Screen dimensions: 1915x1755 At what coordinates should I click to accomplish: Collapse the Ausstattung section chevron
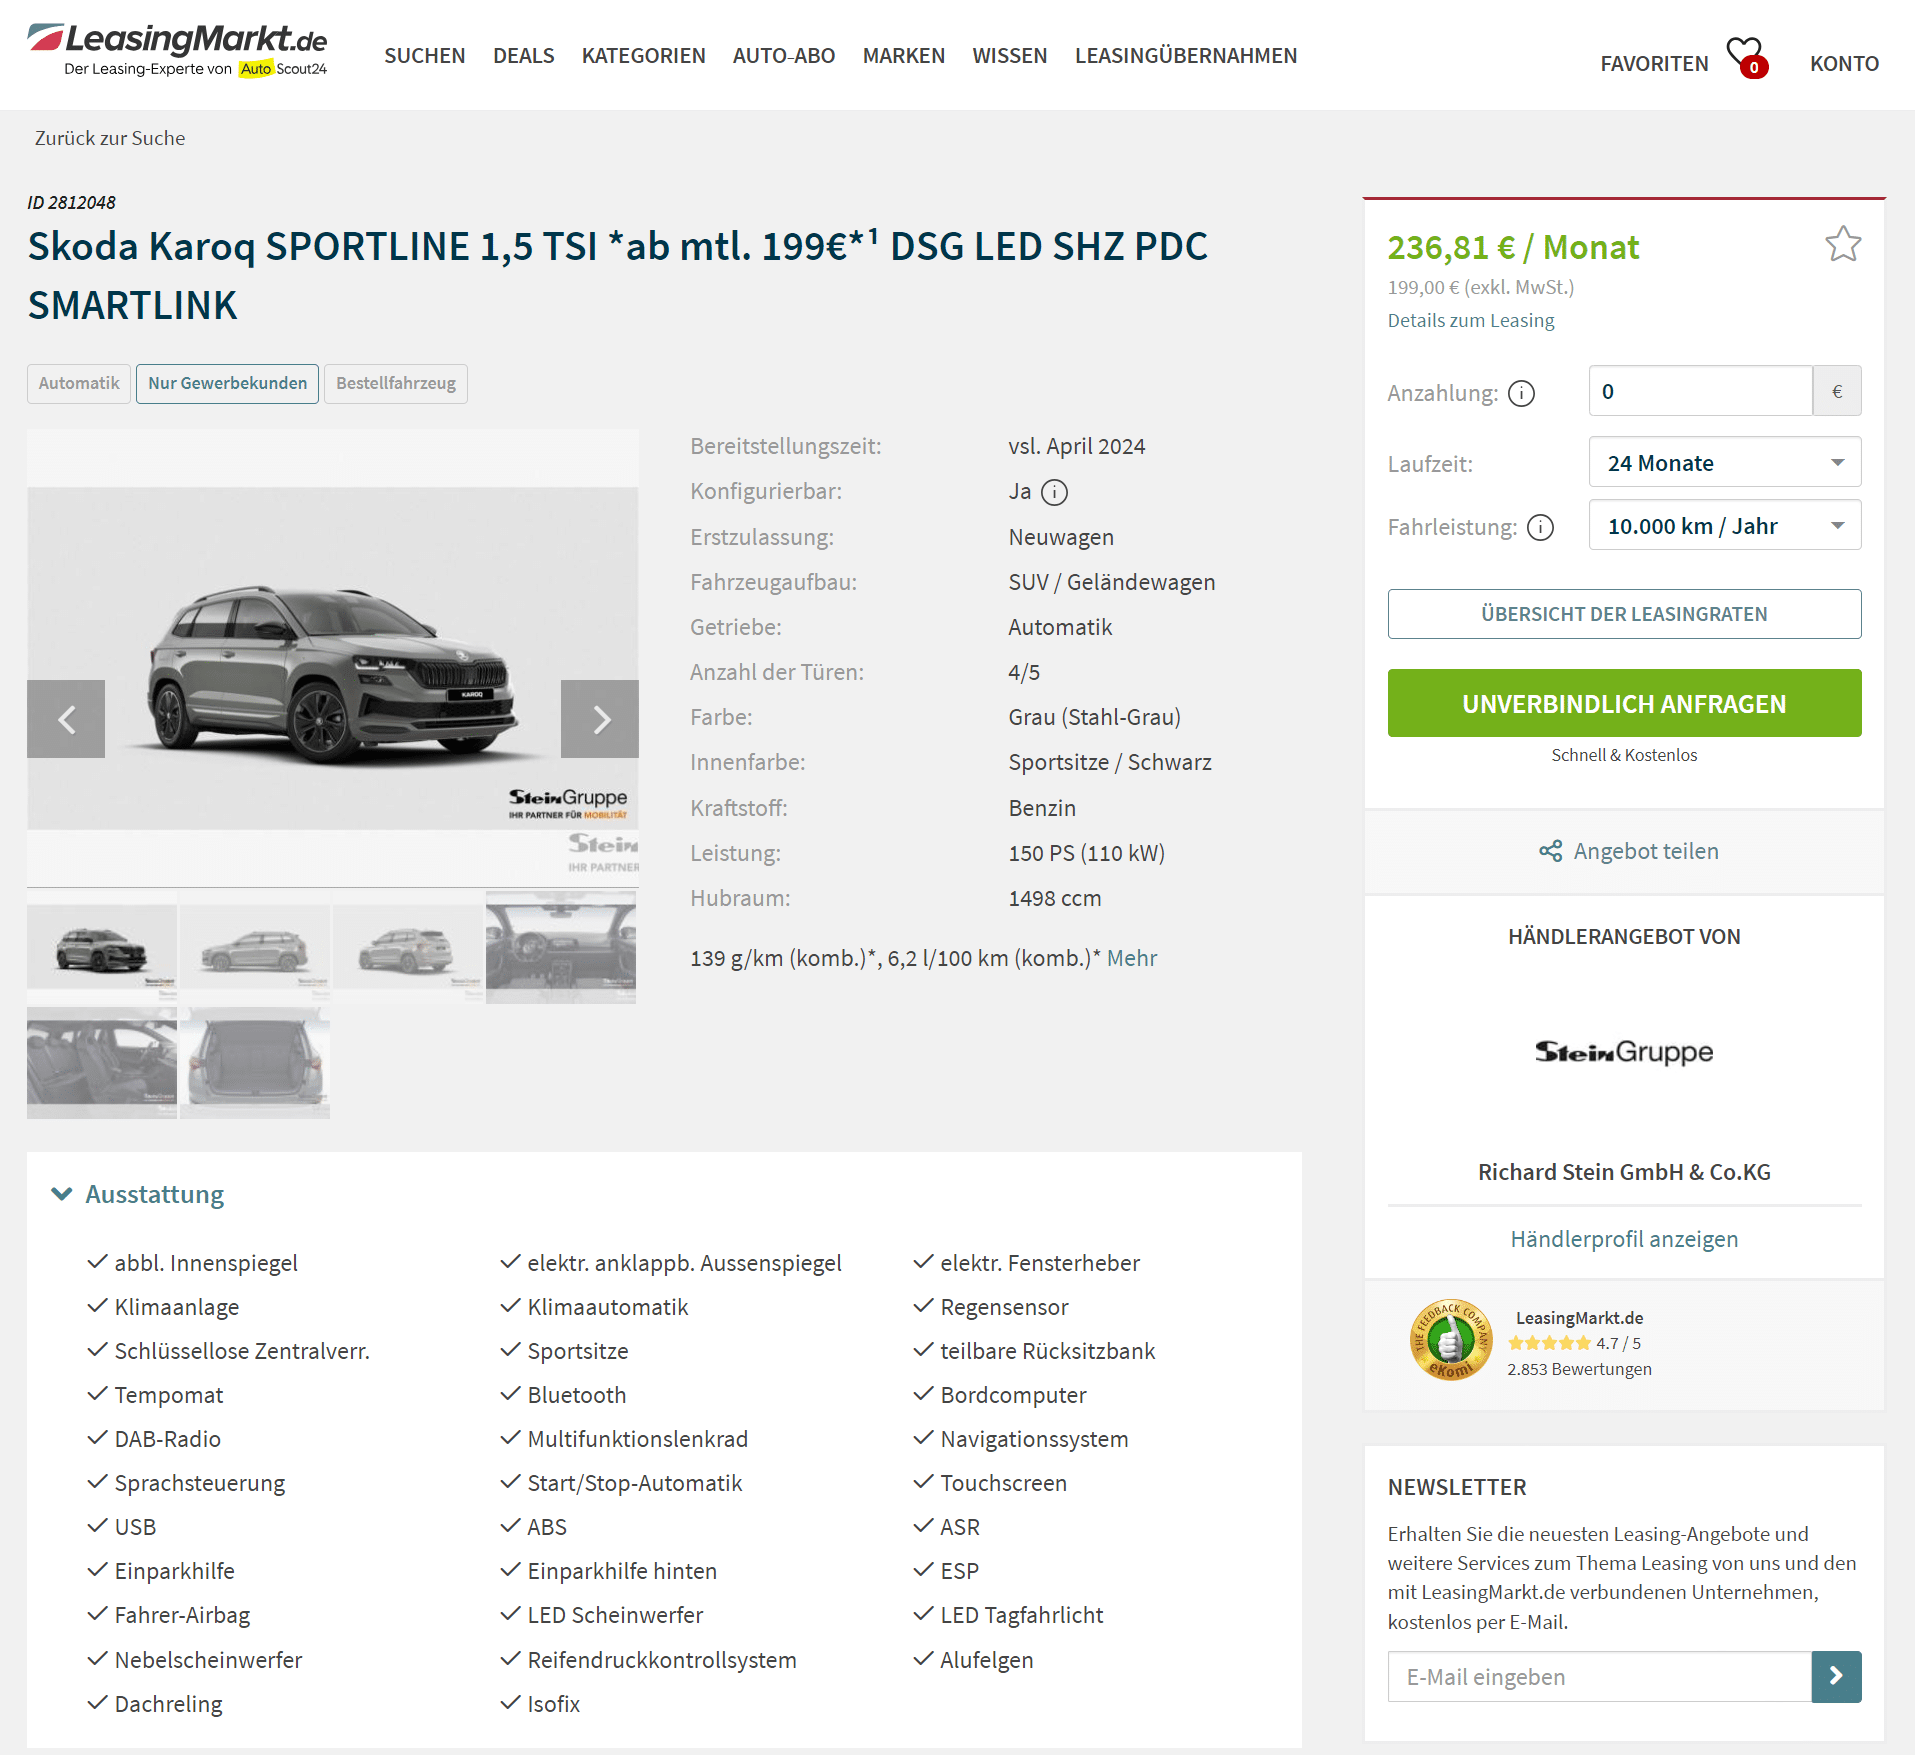(62, 1194)
